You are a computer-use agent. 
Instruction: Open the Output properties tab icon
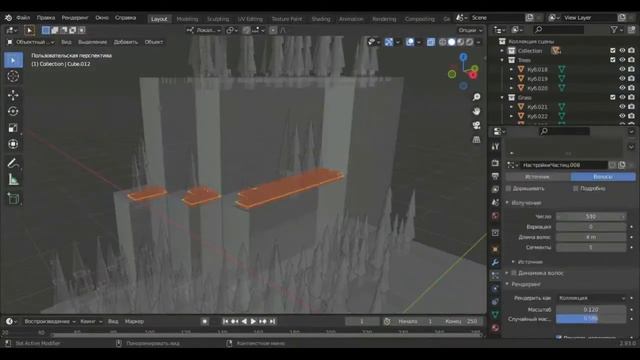click(495, 176)
